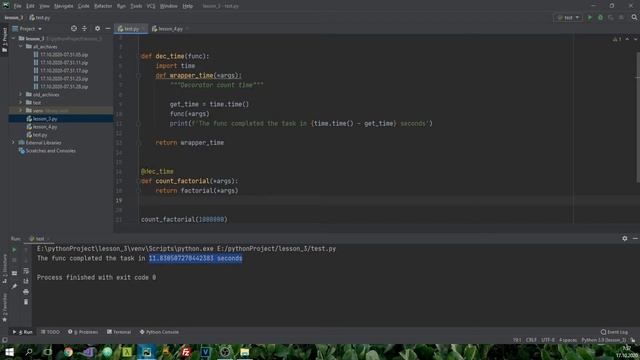Open the Navigate menu

pos(63,6)
